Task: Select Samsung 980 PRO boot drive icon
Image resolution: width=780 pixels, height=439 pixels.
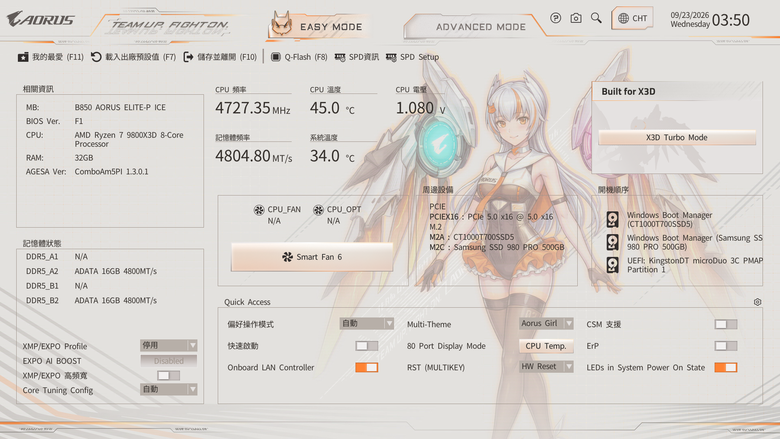Action: pyautogui.click(x=612, y=242)
